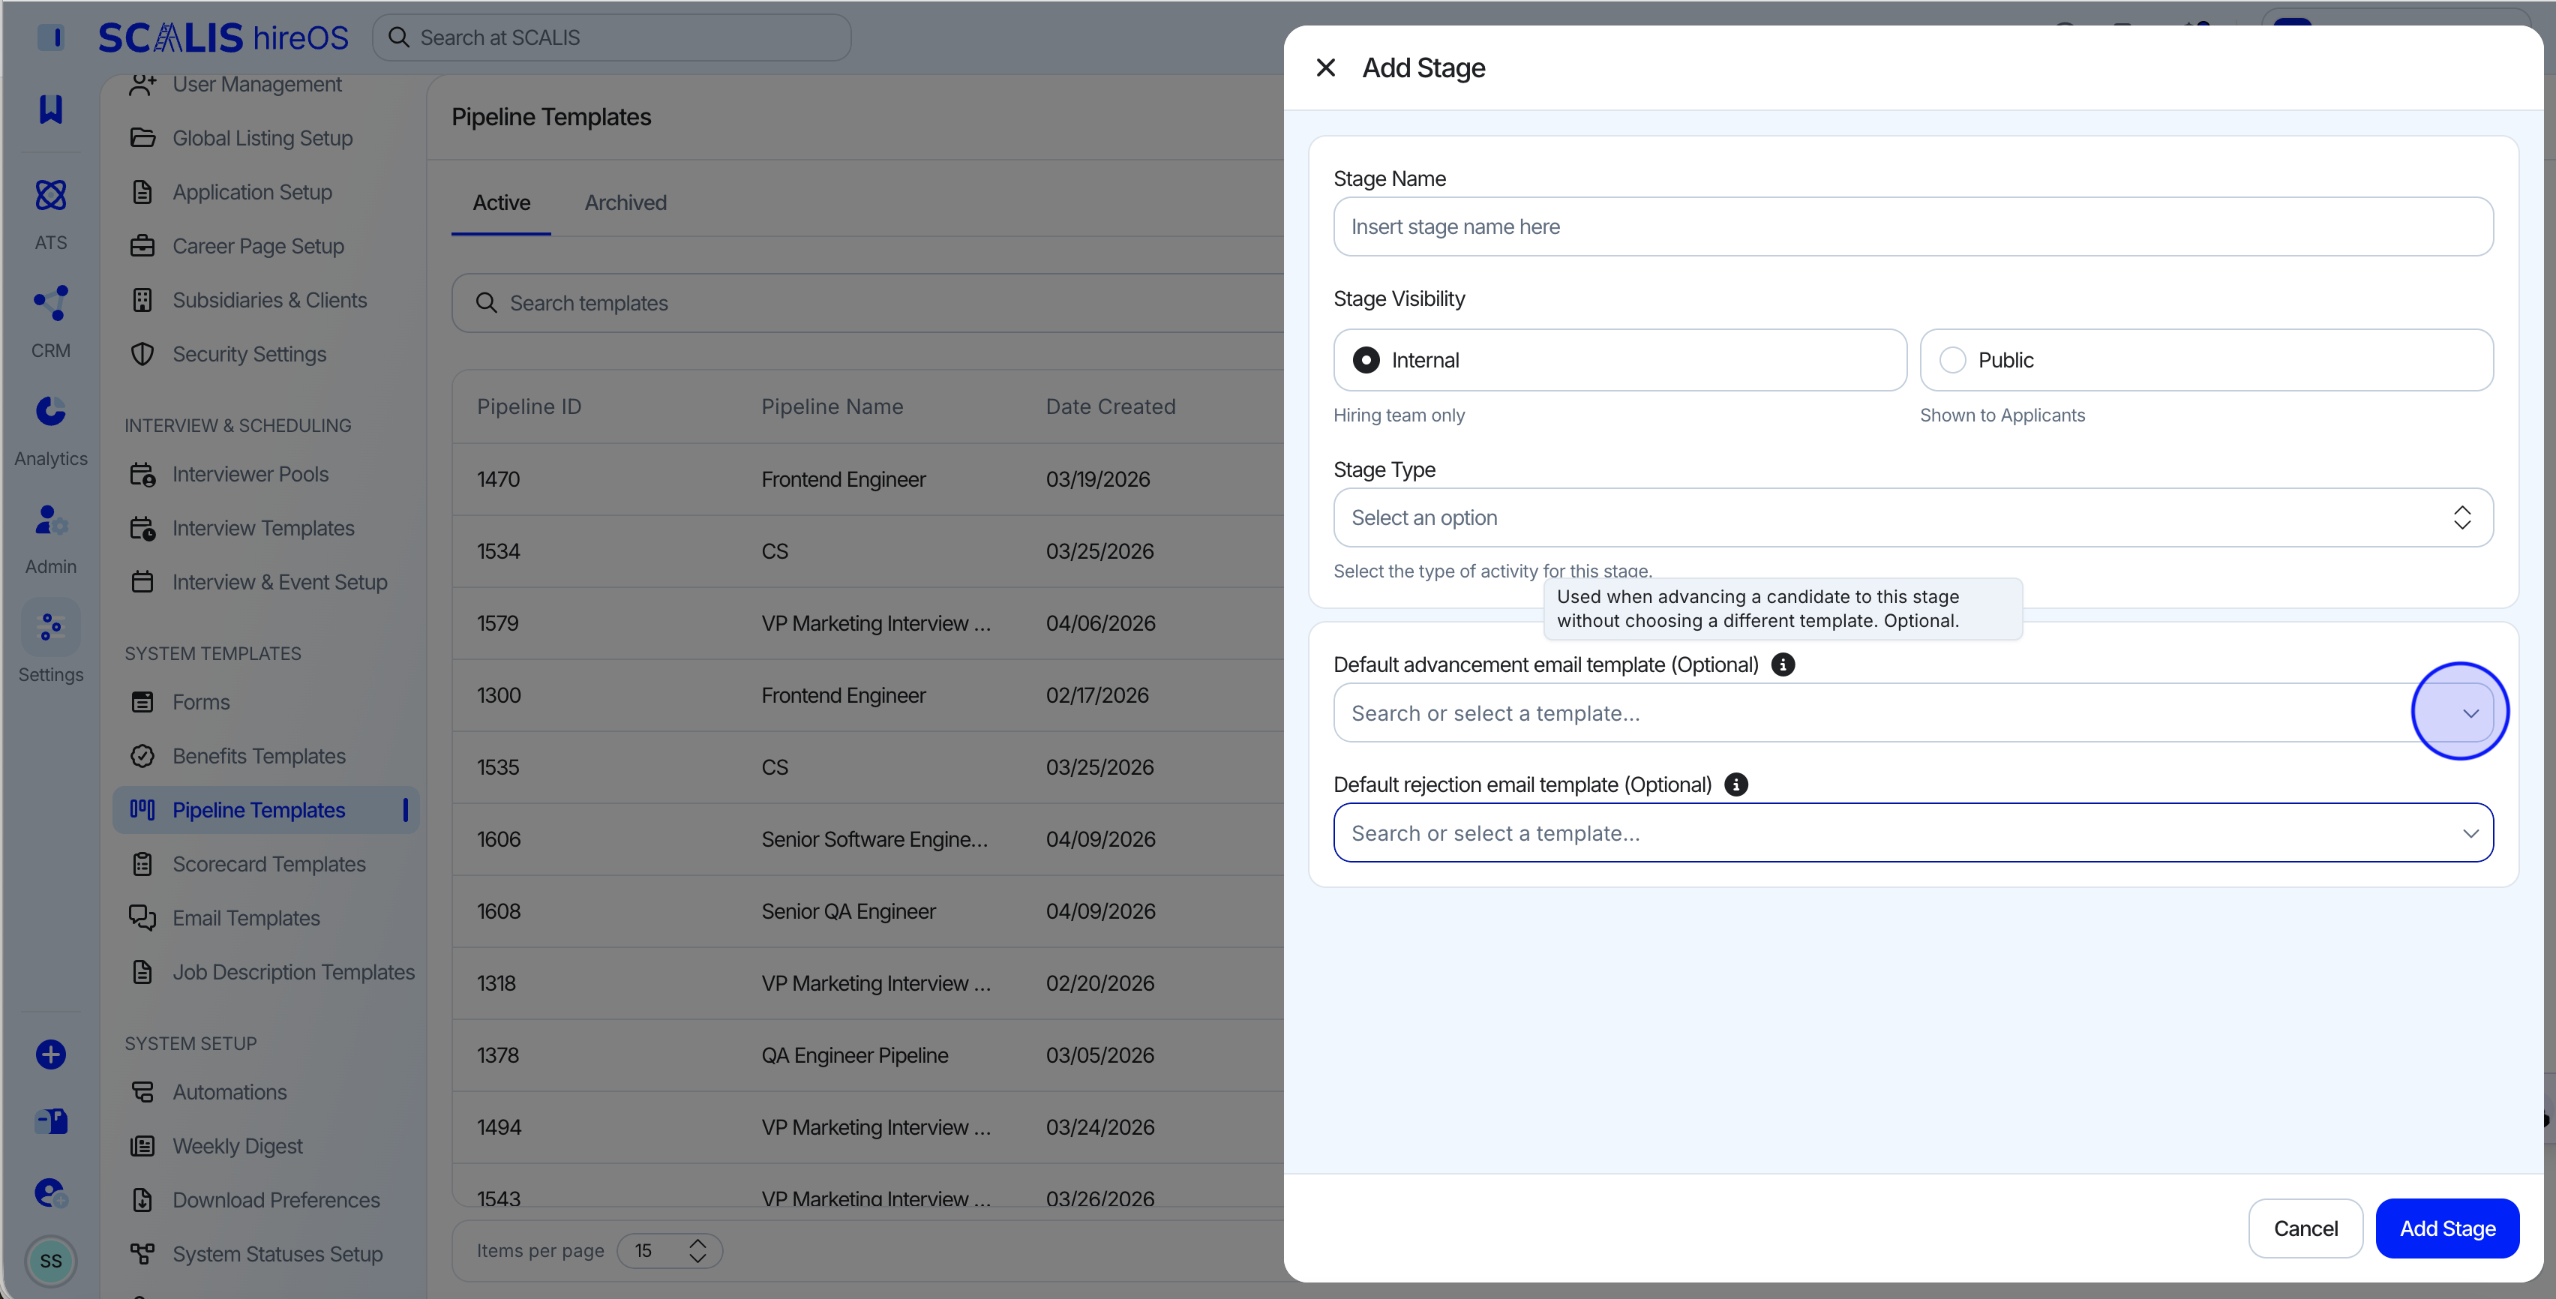Open Interview Templates in the sidebar
Viewport: 2556px width, 1299px height.
(263, 528)
